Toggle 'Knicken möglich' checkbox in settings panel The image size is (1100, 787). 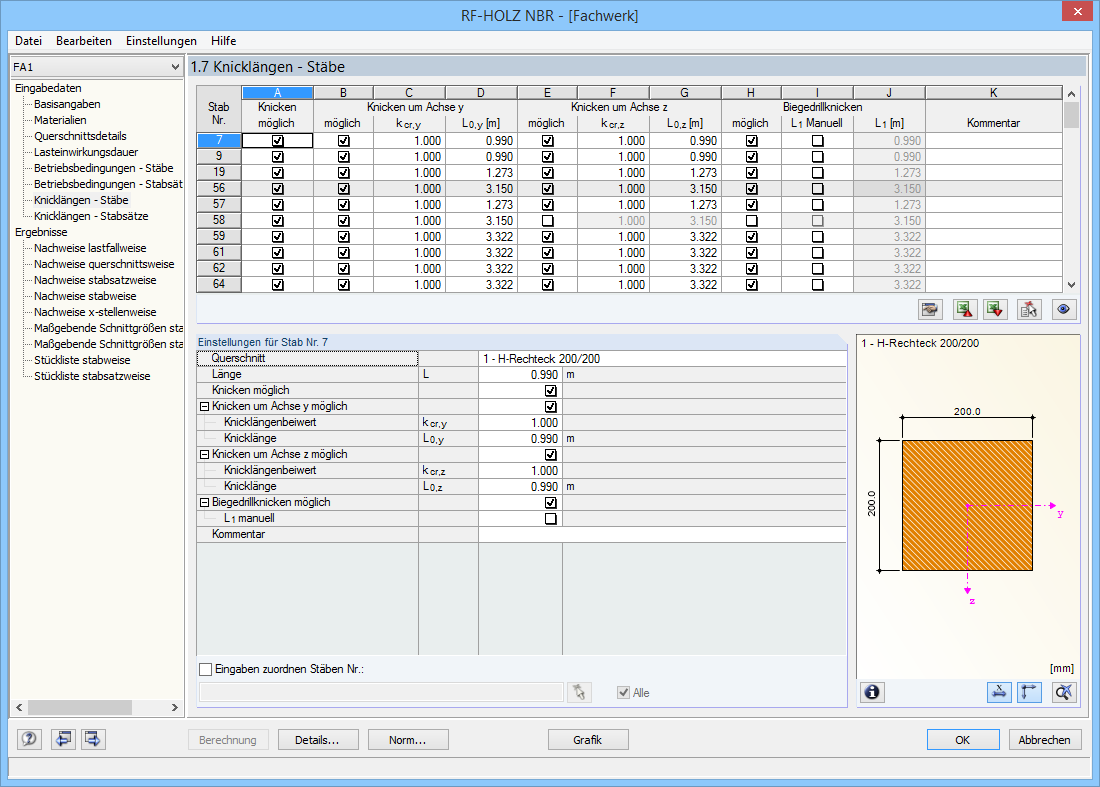click(551, 391)
